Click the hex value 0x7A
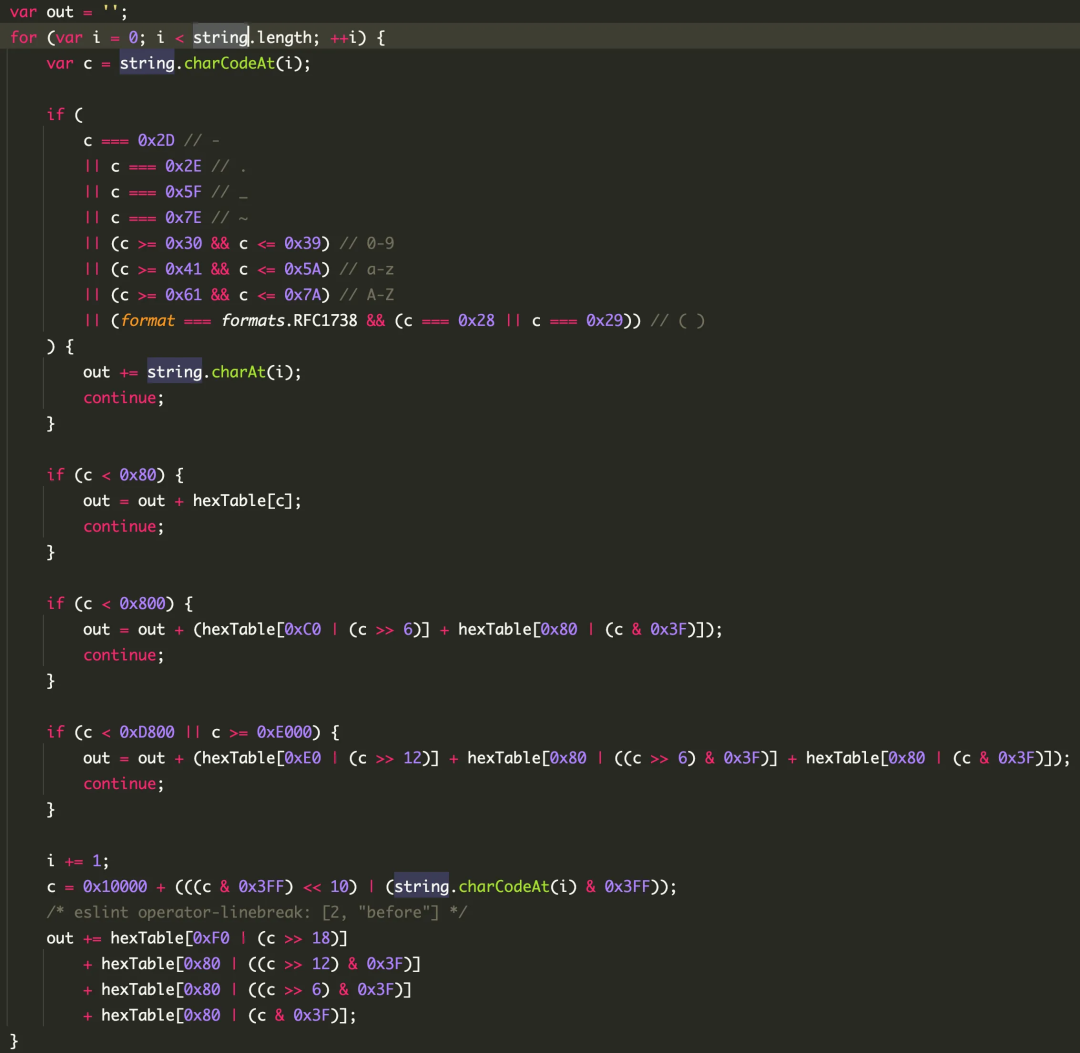This screenshot has width=1080, height=1053. 302,295
